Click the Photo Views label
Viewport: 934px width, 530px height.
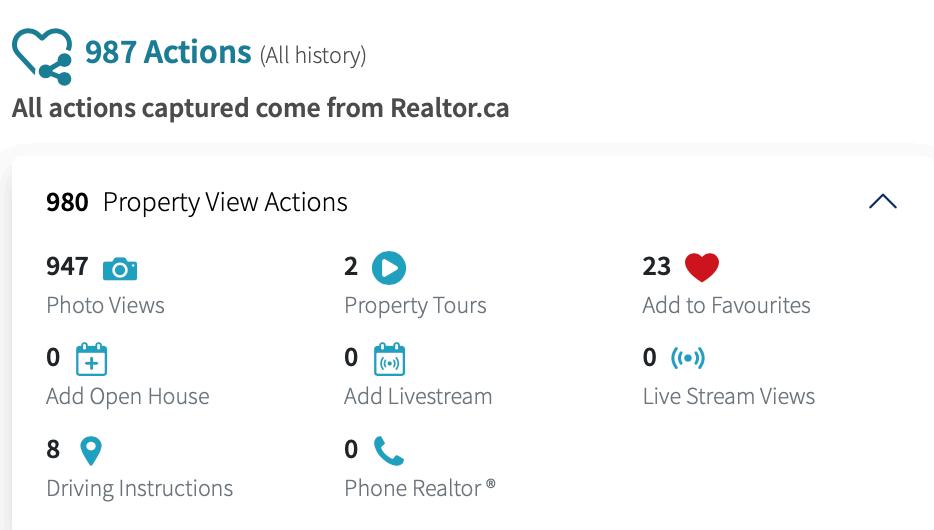click(105, 305)
